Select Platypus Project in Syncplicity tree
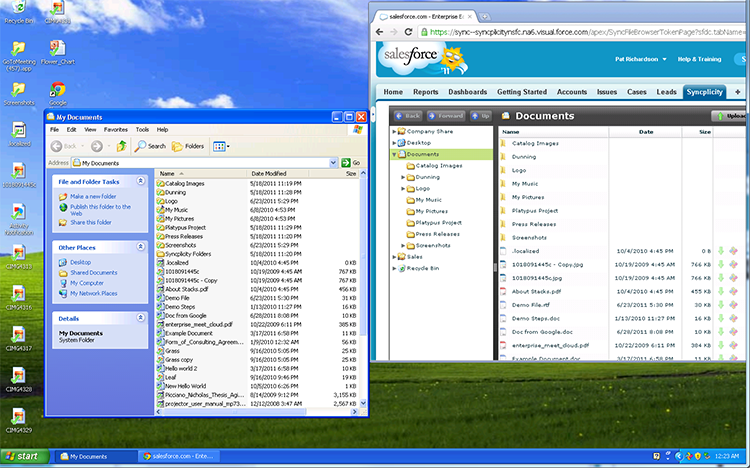The width and height of the screenshot is (750, 468). (x=434, y=223)
